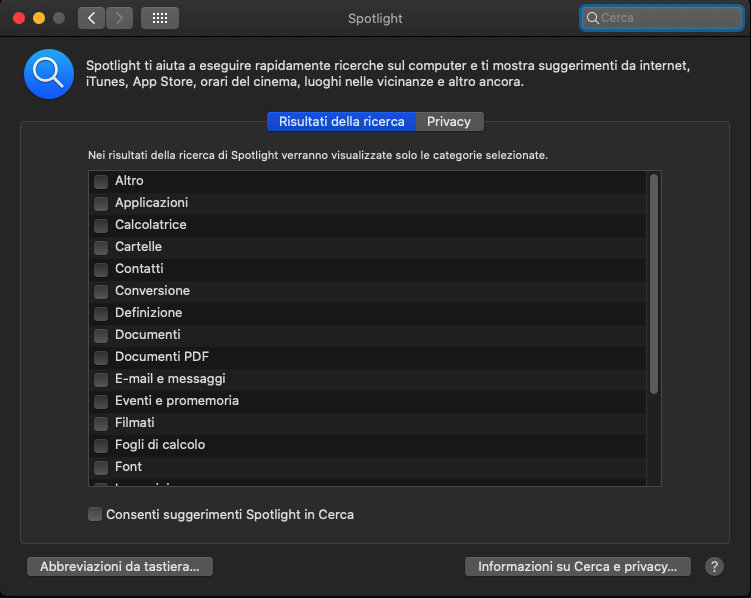This screenshot has height=598, width=751.
Task: Enable the Contatti checkbox
Action: coord(101,269)
